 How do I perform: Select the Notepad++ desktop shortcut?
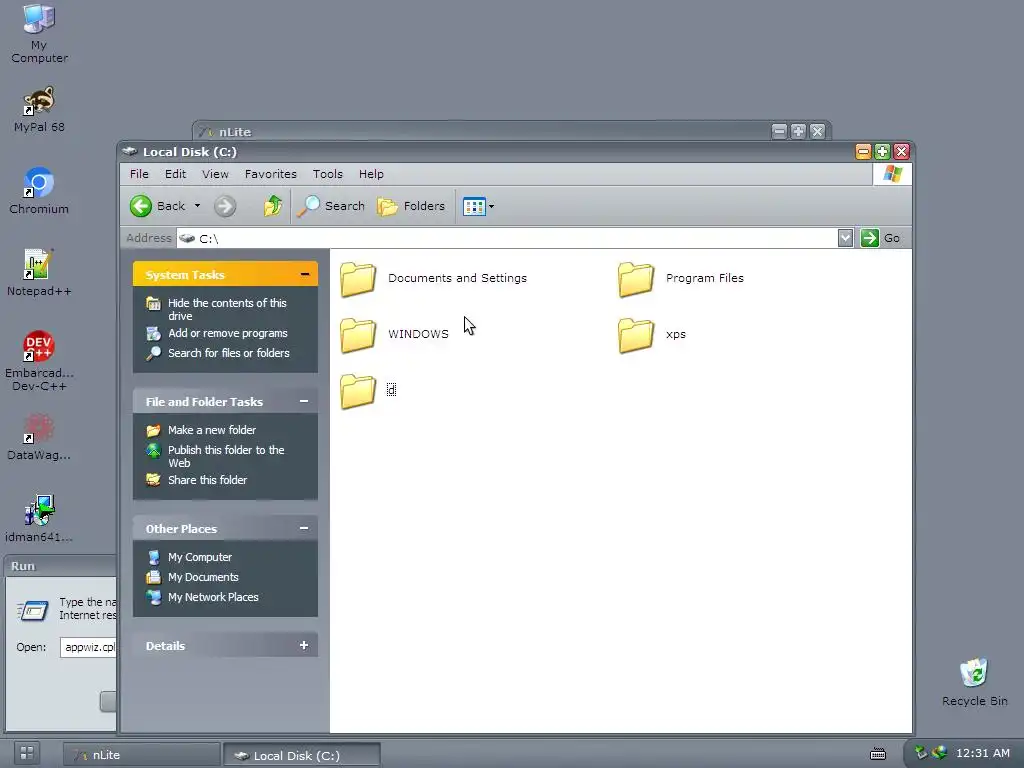(x=39, y=273)
